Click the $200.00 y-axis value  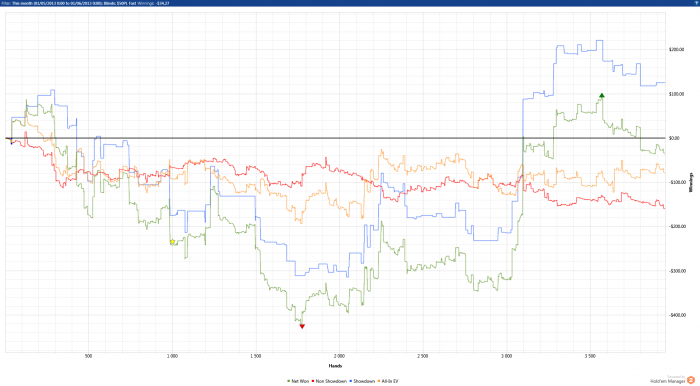click(x=676, y=49)
